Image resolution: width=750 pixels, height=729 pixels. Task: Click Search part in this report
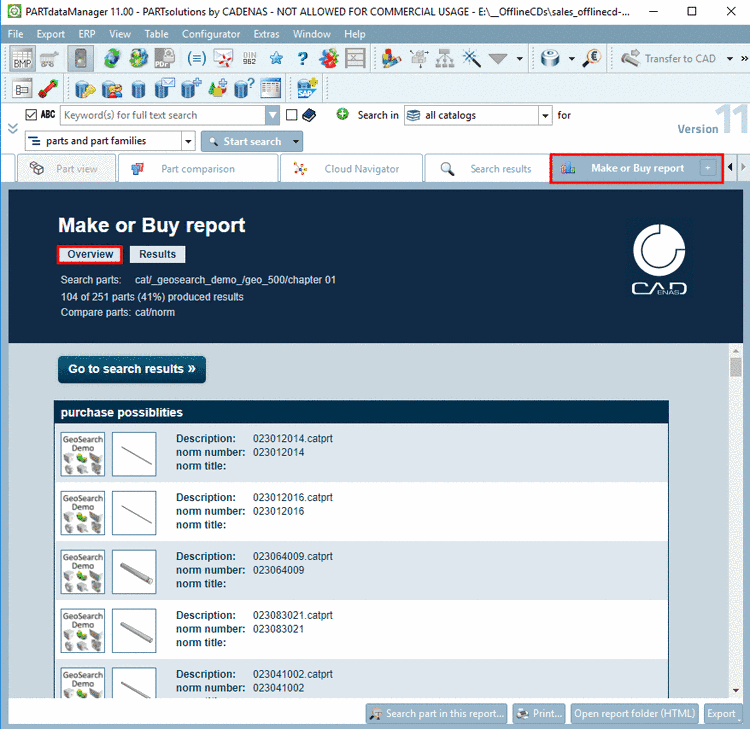tap(437, 713)
